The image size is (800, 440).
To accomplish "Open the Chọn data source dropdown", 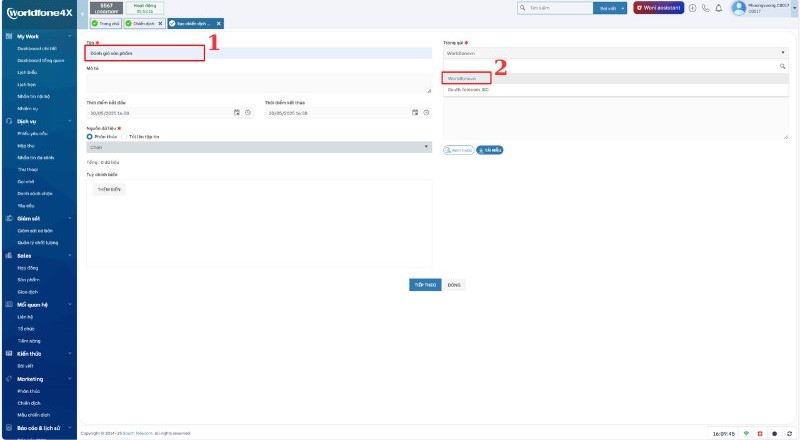I will click(x=258, y=146).
